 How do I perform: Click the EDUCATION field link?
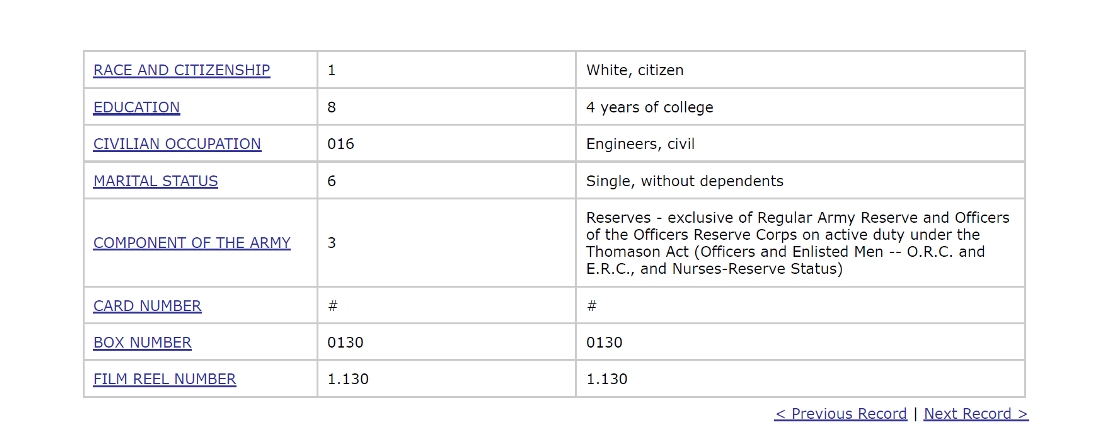tap(136, 107)
